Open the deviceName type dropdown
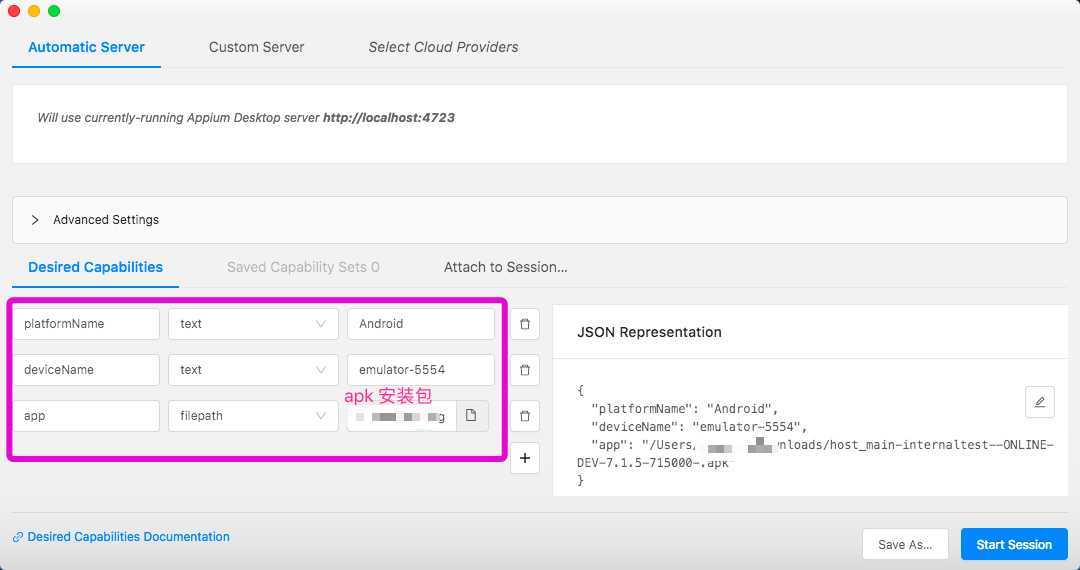1080x570 pixels. pyautogui.click(x=253, y=370)
